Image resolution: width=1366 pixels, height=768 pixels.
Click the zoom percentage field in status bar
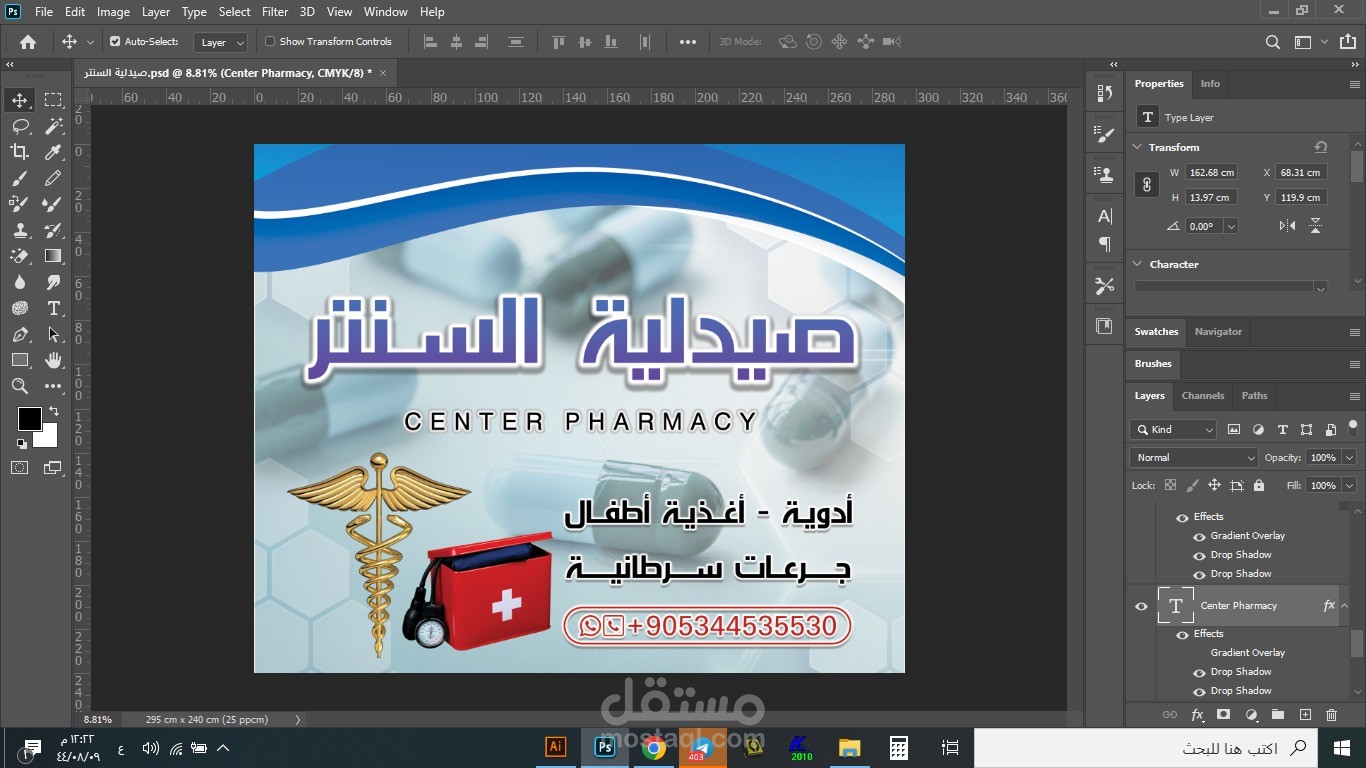(98, 719)
